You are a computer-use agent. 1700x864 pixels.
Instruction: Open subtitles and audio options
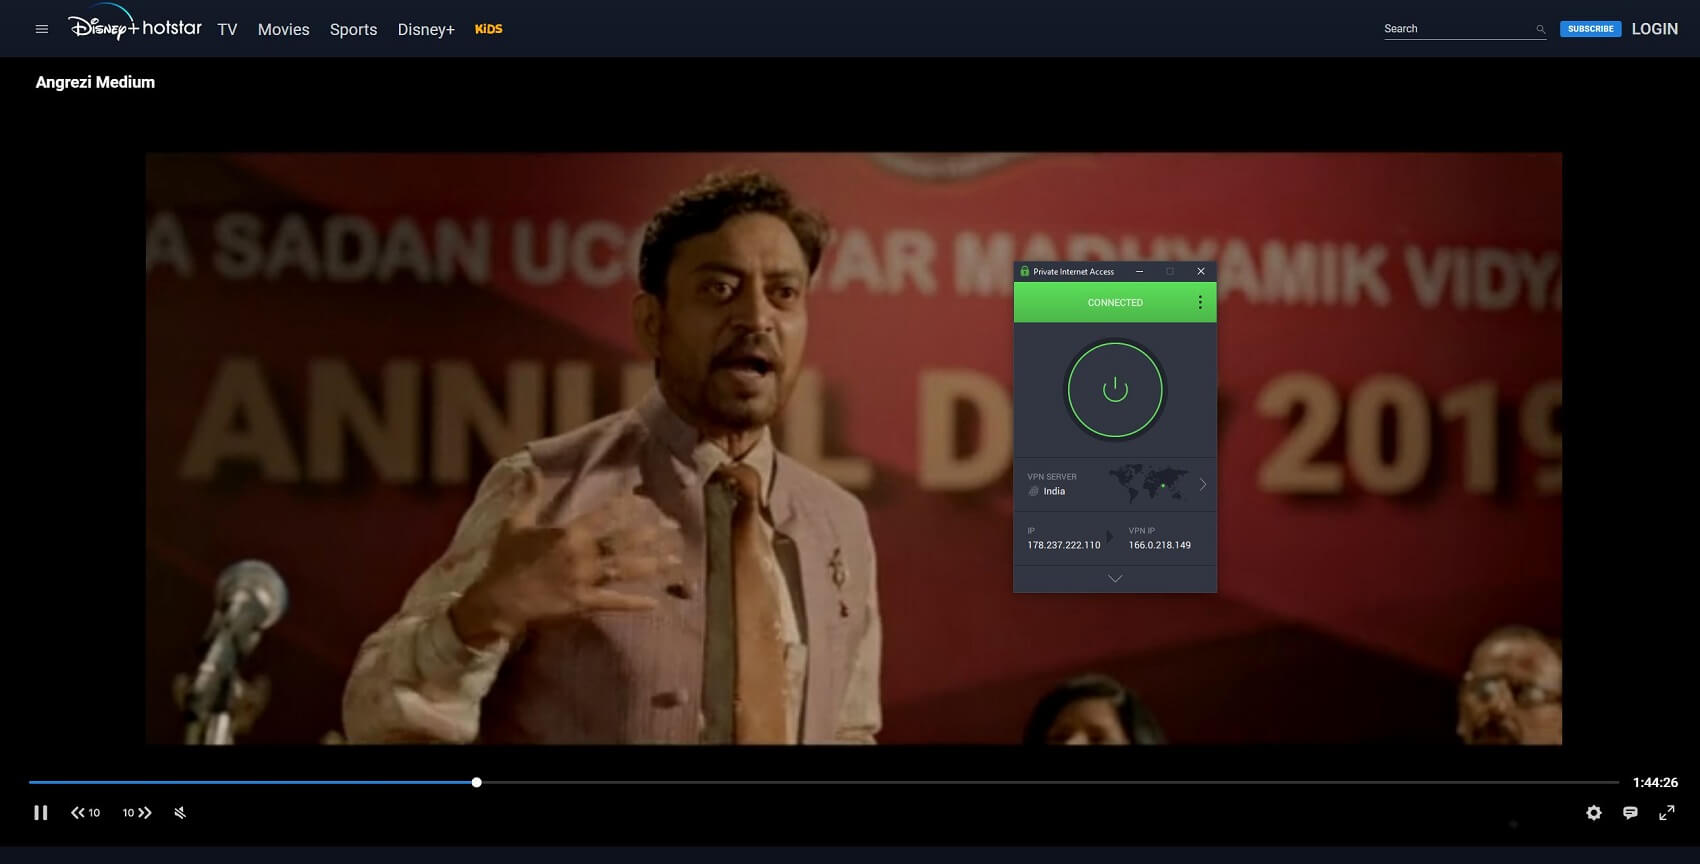(1630, 813)
